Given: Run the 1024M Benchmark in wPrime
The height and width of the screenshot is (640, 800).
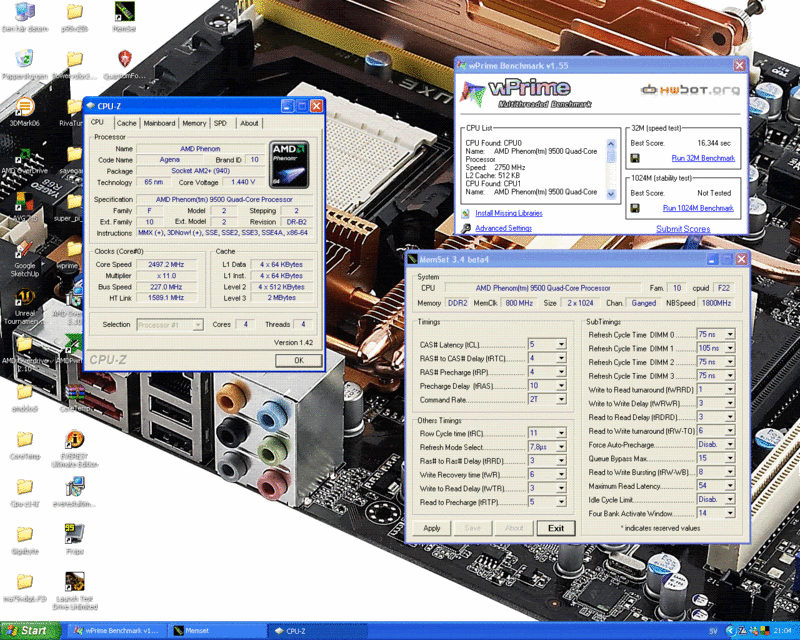Looking at the screenshot, I should 698,208.
